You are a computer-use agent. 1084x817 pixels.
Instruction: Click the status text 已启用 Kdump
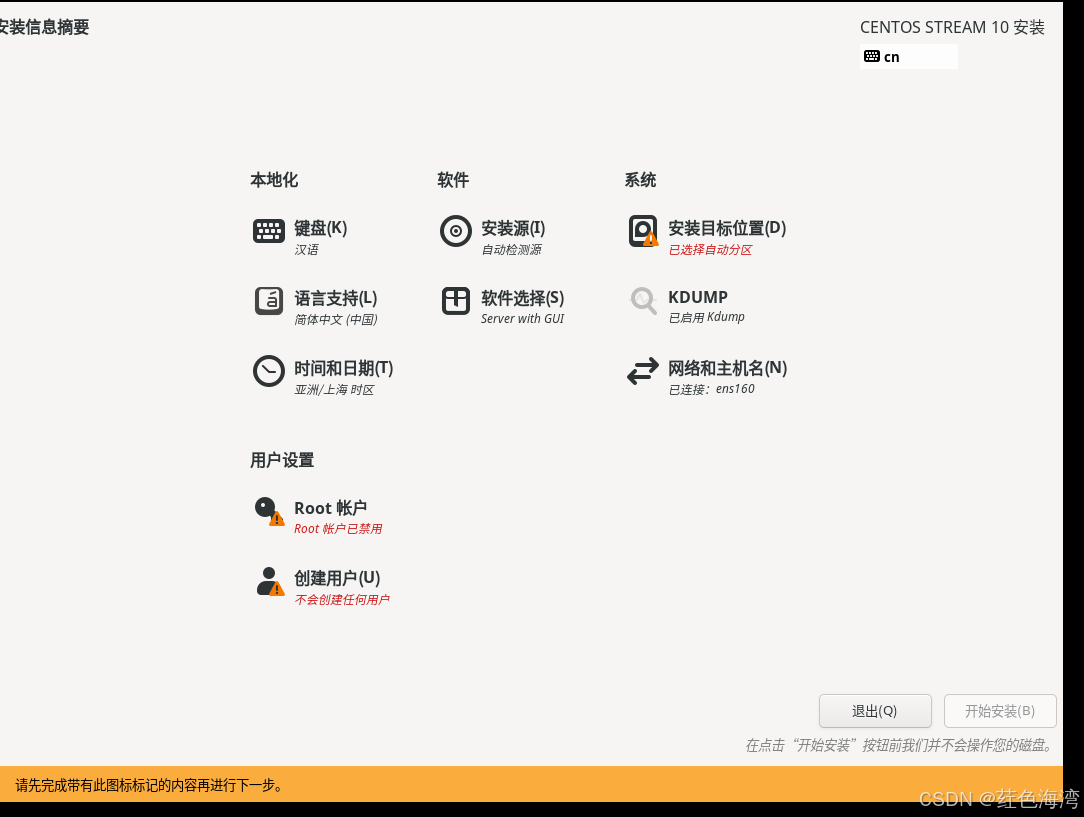coord(707,317)
